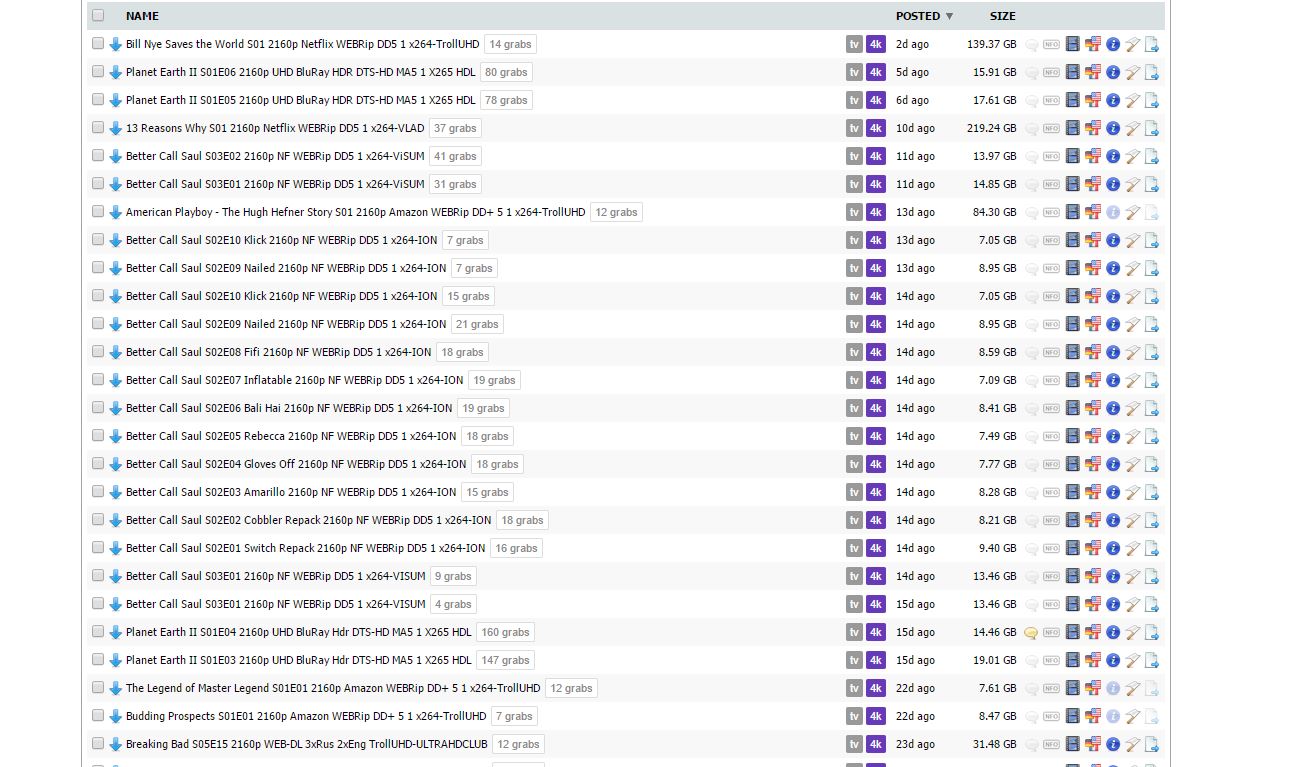
Task: Click page-arrow icon for Better Call Saul Cobbler Repack
Action: pos(1152,520)
